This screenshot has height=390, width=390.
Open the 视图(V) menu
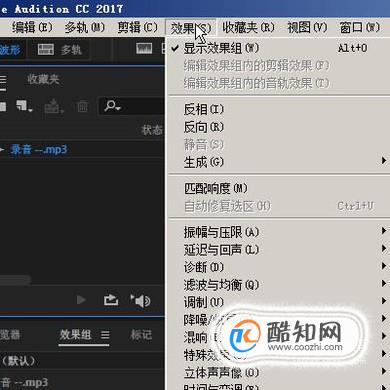click(307, 27)
